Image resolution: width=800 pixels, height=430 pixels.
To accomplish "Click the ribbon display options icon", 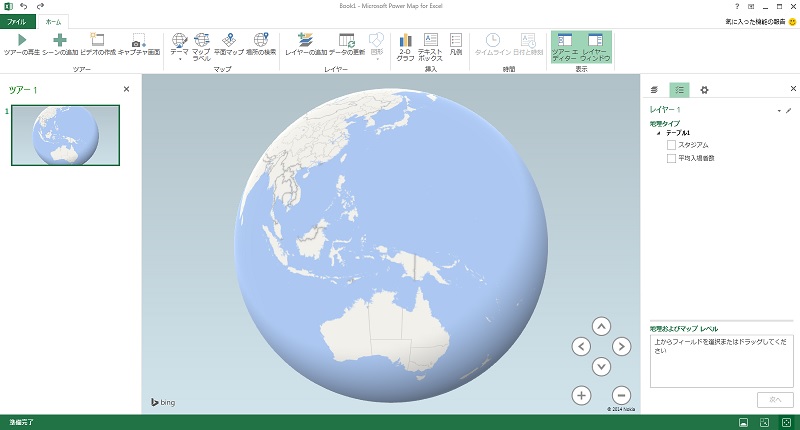I will pos(751,6).
